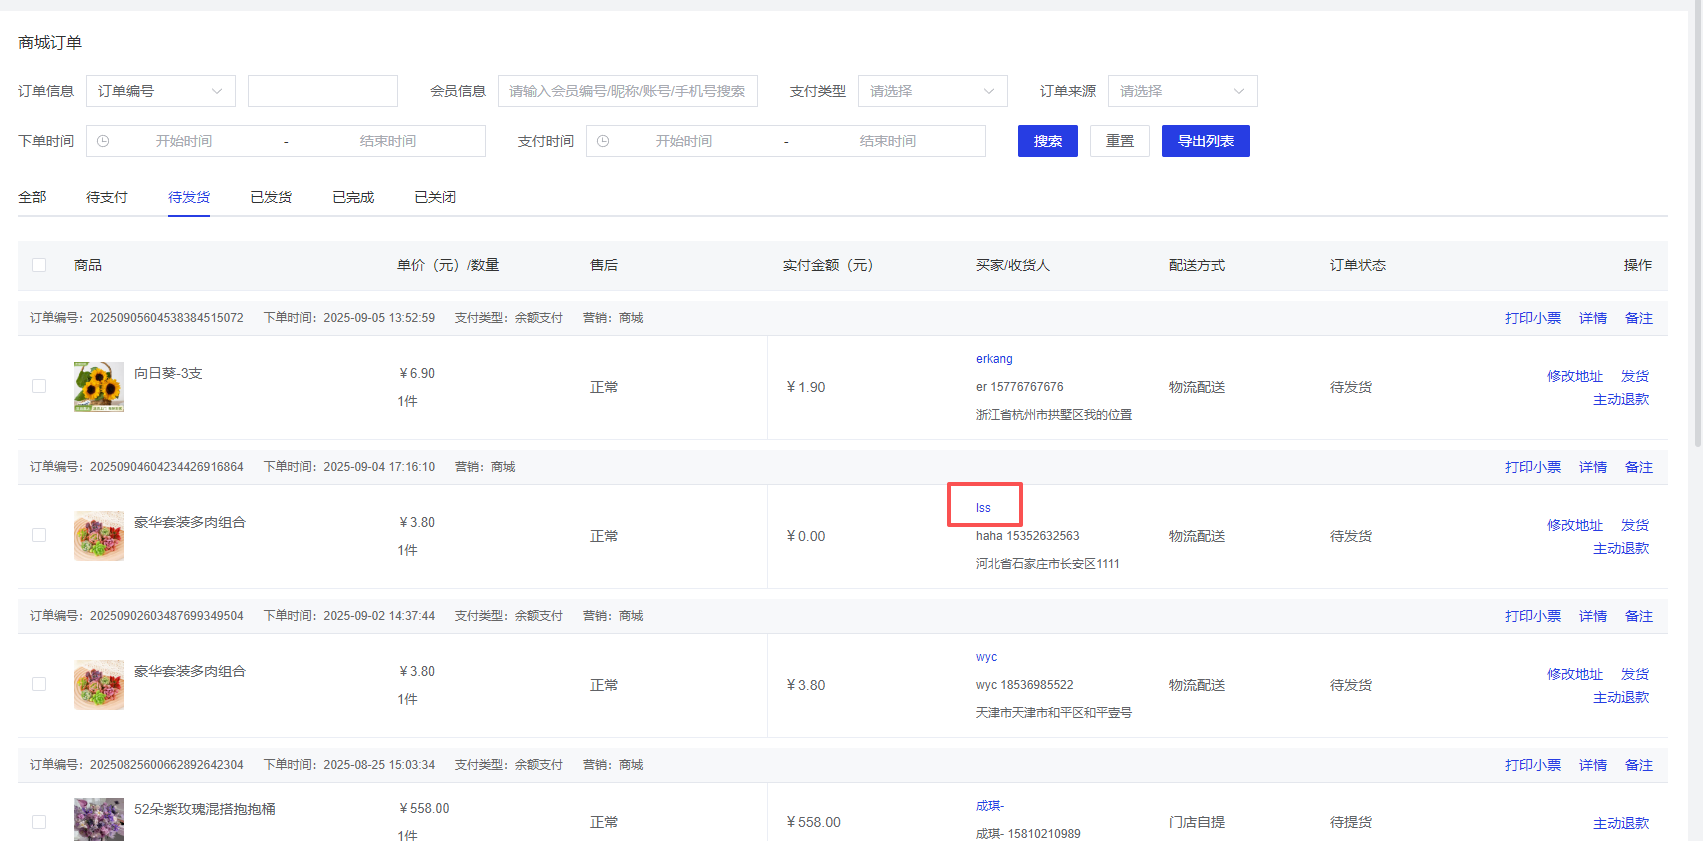Open the wyc order 多肉组合 thumbnail
The height and width of the screenshot is (841, 1703).
[x=99, y=685]
